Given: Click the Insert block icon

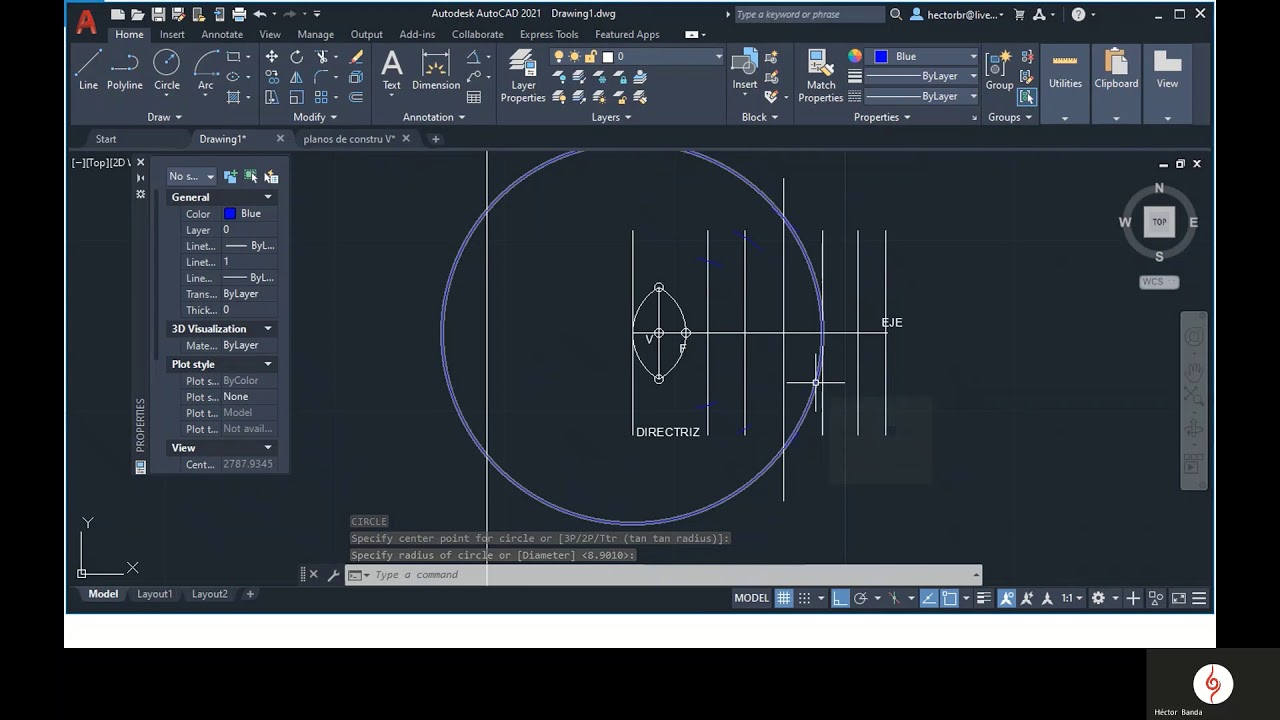Looking at the screenshot, I should pyautogui.click(x=745, y=70).
